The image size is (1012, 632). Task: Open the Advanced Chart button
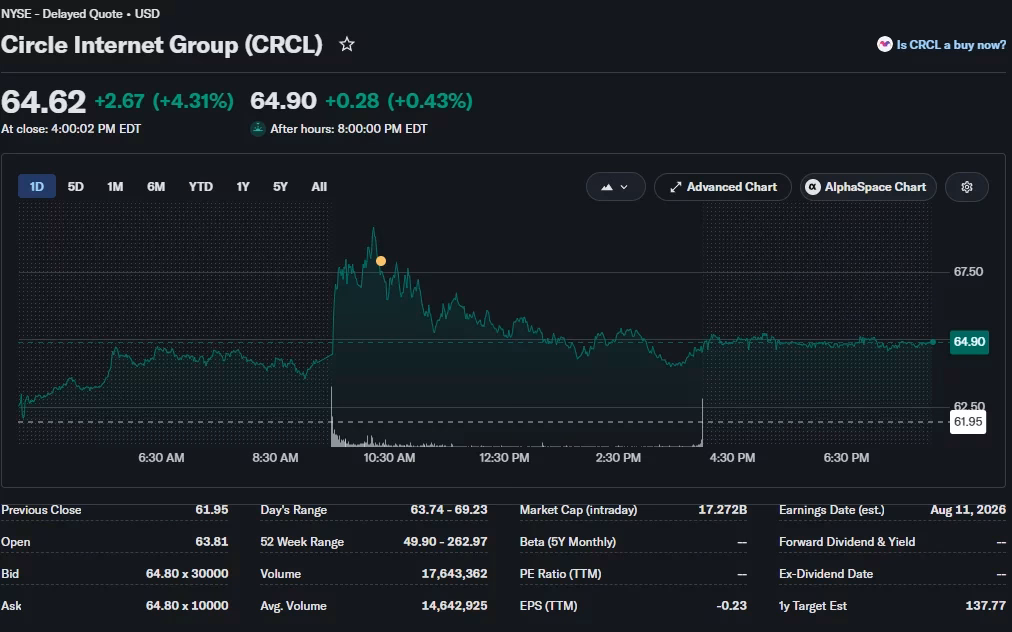click(x=723, y=187)
